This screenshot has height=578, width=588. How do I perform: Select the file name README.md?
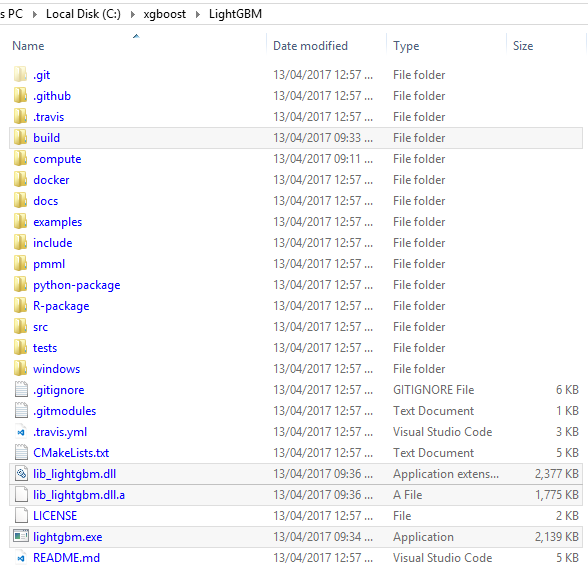pos(66,558)
